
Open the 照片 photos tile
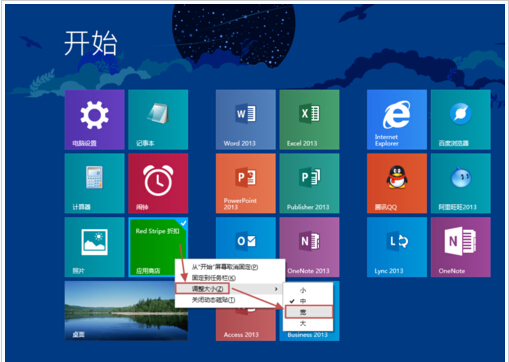95,247
